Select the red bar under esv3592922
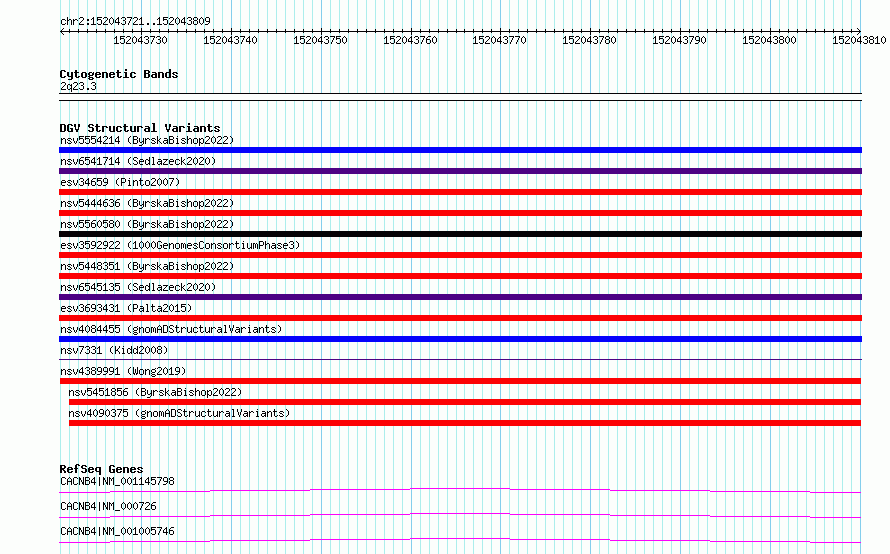The image size is (890, 554). tap(460, 255)
